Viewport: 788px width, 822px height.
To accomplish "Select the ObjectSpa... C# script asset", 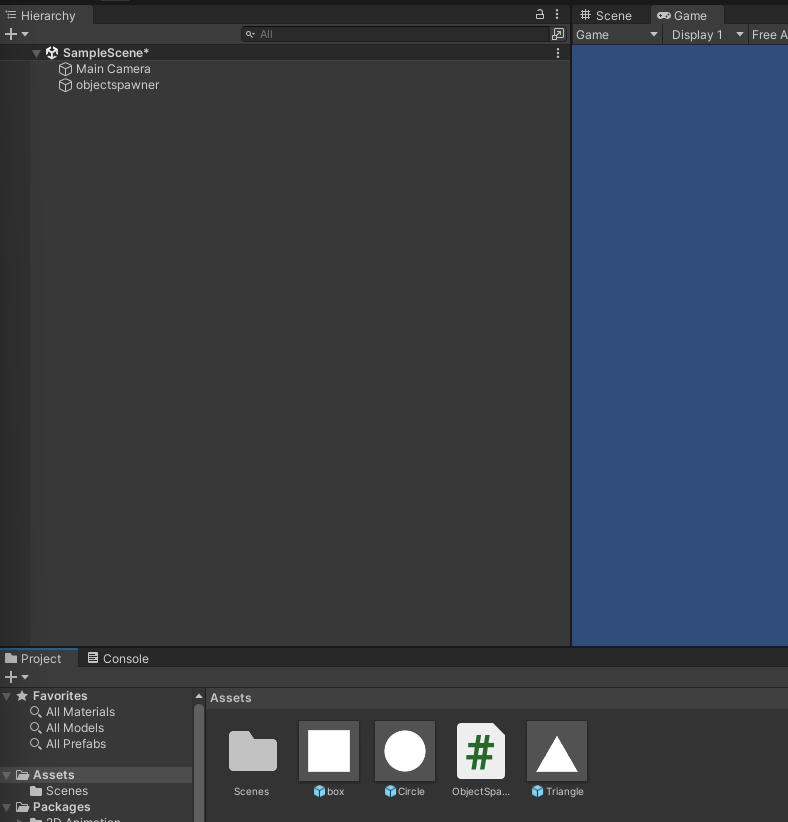I will [x=481, y=751].
